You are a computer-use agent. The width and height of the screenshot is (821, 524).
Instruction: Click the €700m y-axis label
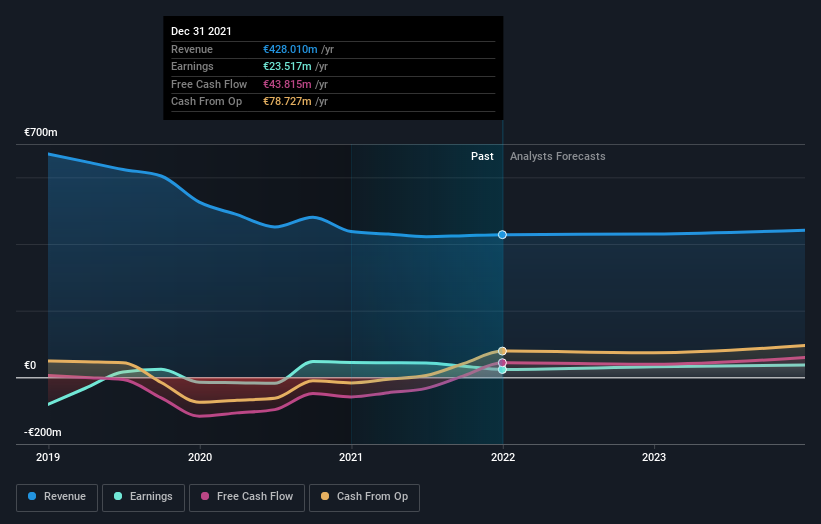point(41,132)
